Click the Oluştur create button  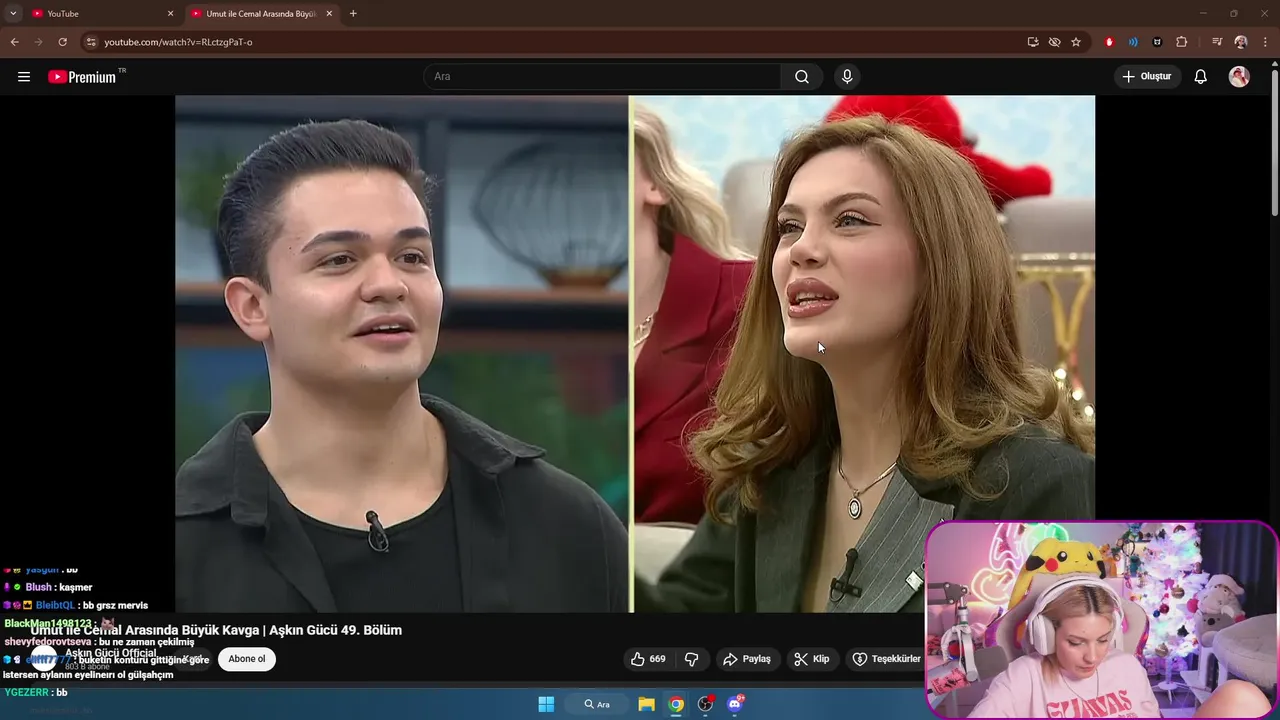click(1147, 77)
